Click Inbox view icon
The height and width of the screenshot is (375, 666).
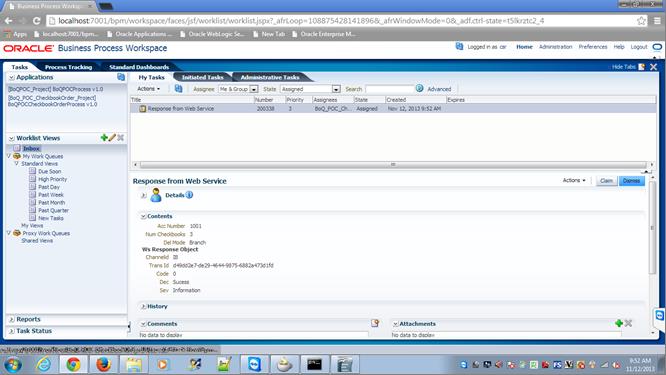pyautogui.click(x=17, y=148)
